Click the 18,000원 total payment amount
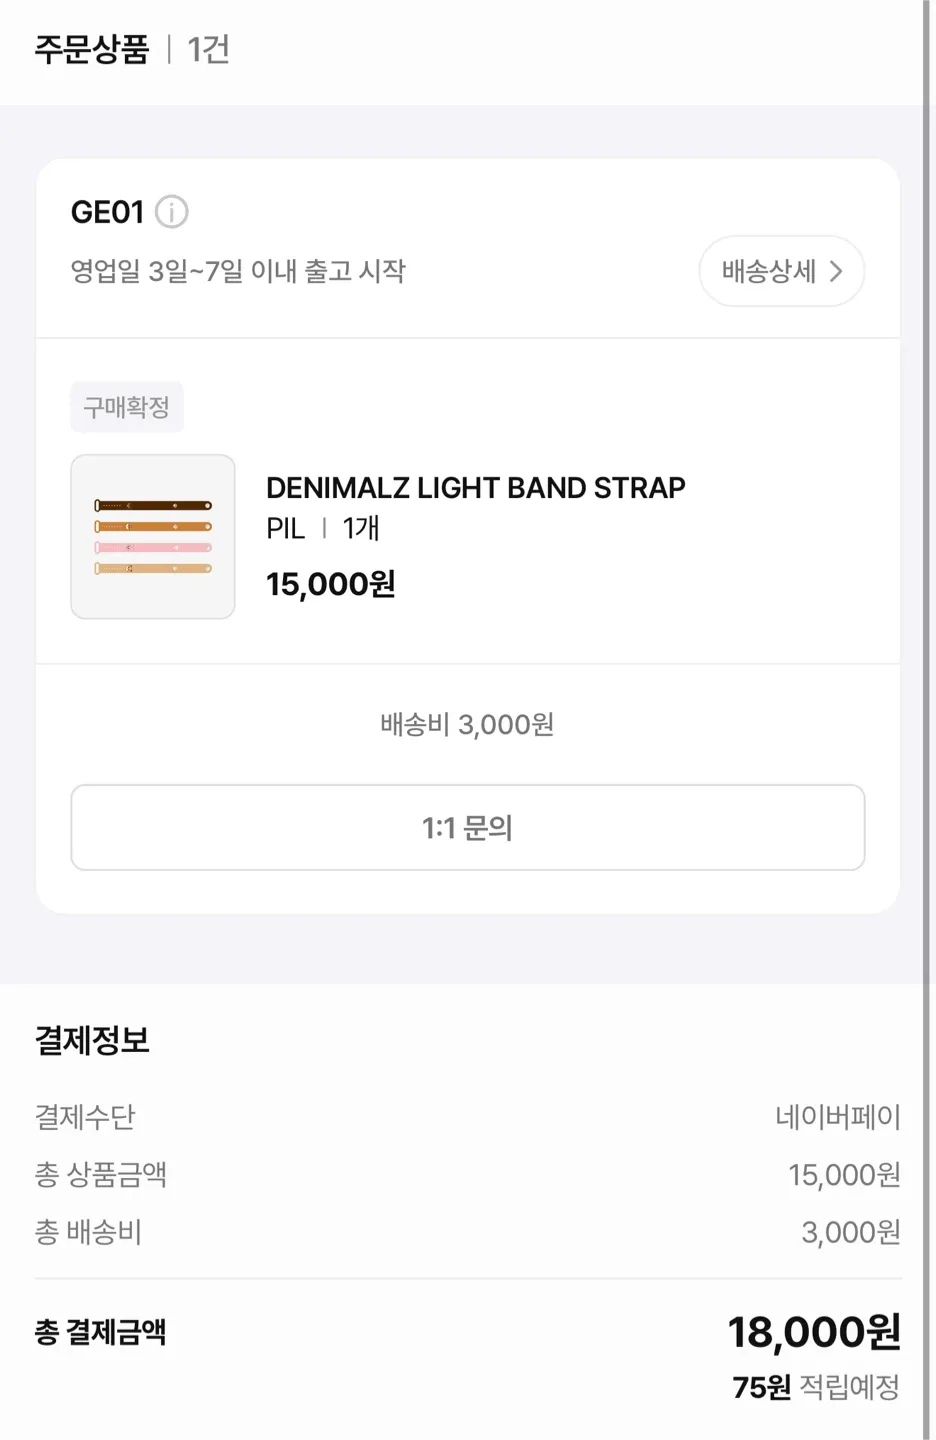 814,1332
